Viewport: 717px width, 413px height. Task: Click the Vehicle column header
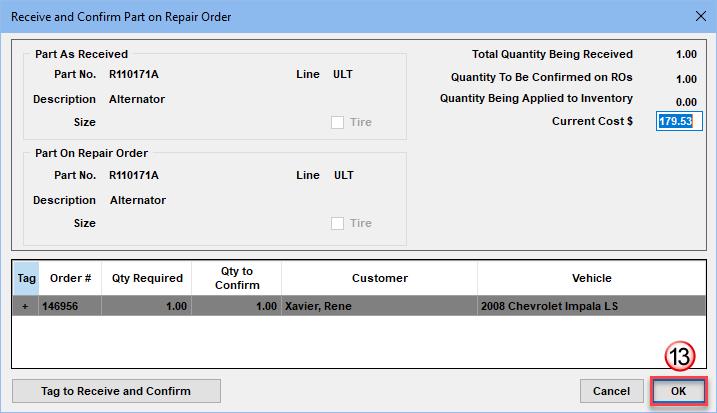(591, 278)
